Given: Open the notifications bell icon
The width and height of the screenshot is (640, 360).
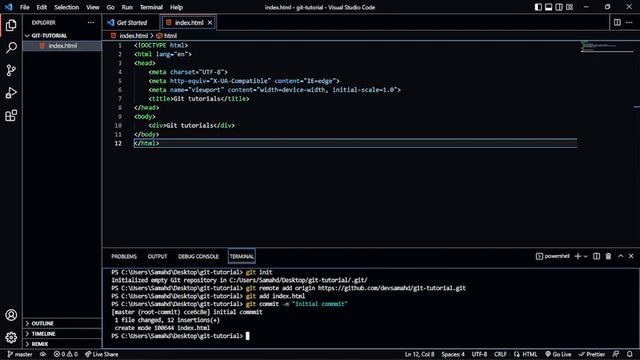Looking at the screenshot, I should tap(630, 354).
